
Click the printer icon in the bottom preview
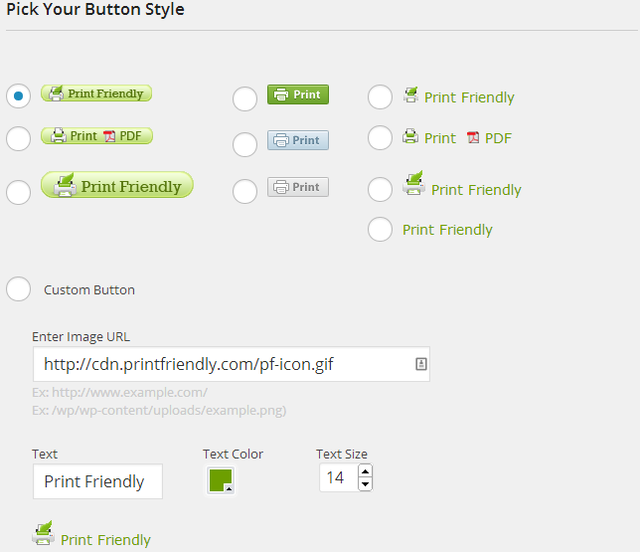pos(43,535)
